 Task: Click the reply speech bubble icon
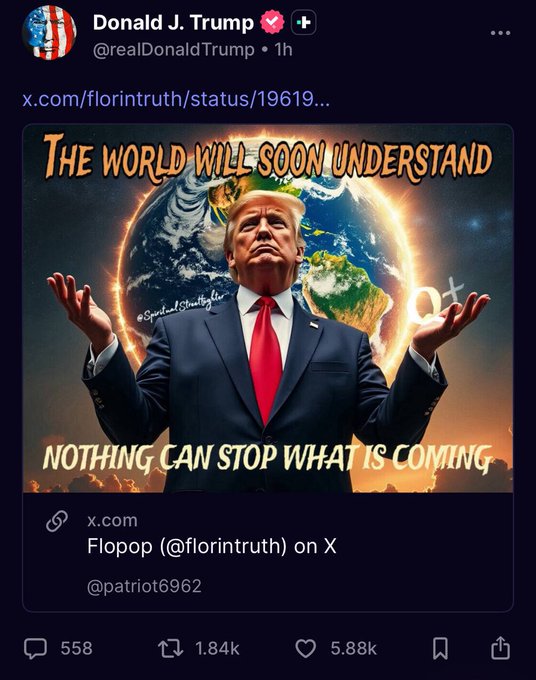35,648
